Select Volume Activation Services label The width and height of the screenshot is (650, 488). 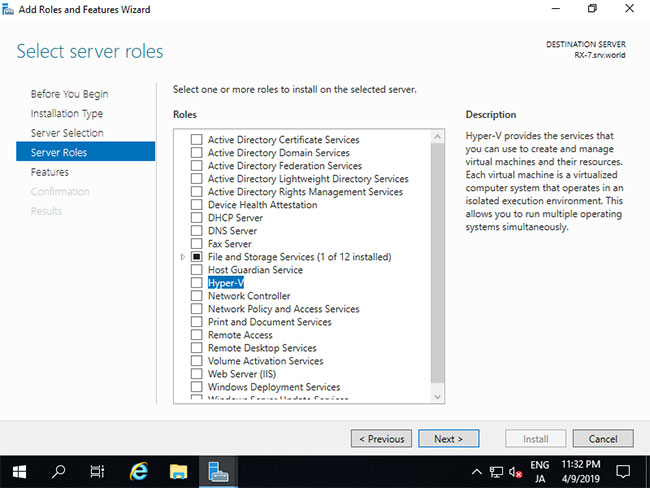pyautogui.click(x=265, y=361)
